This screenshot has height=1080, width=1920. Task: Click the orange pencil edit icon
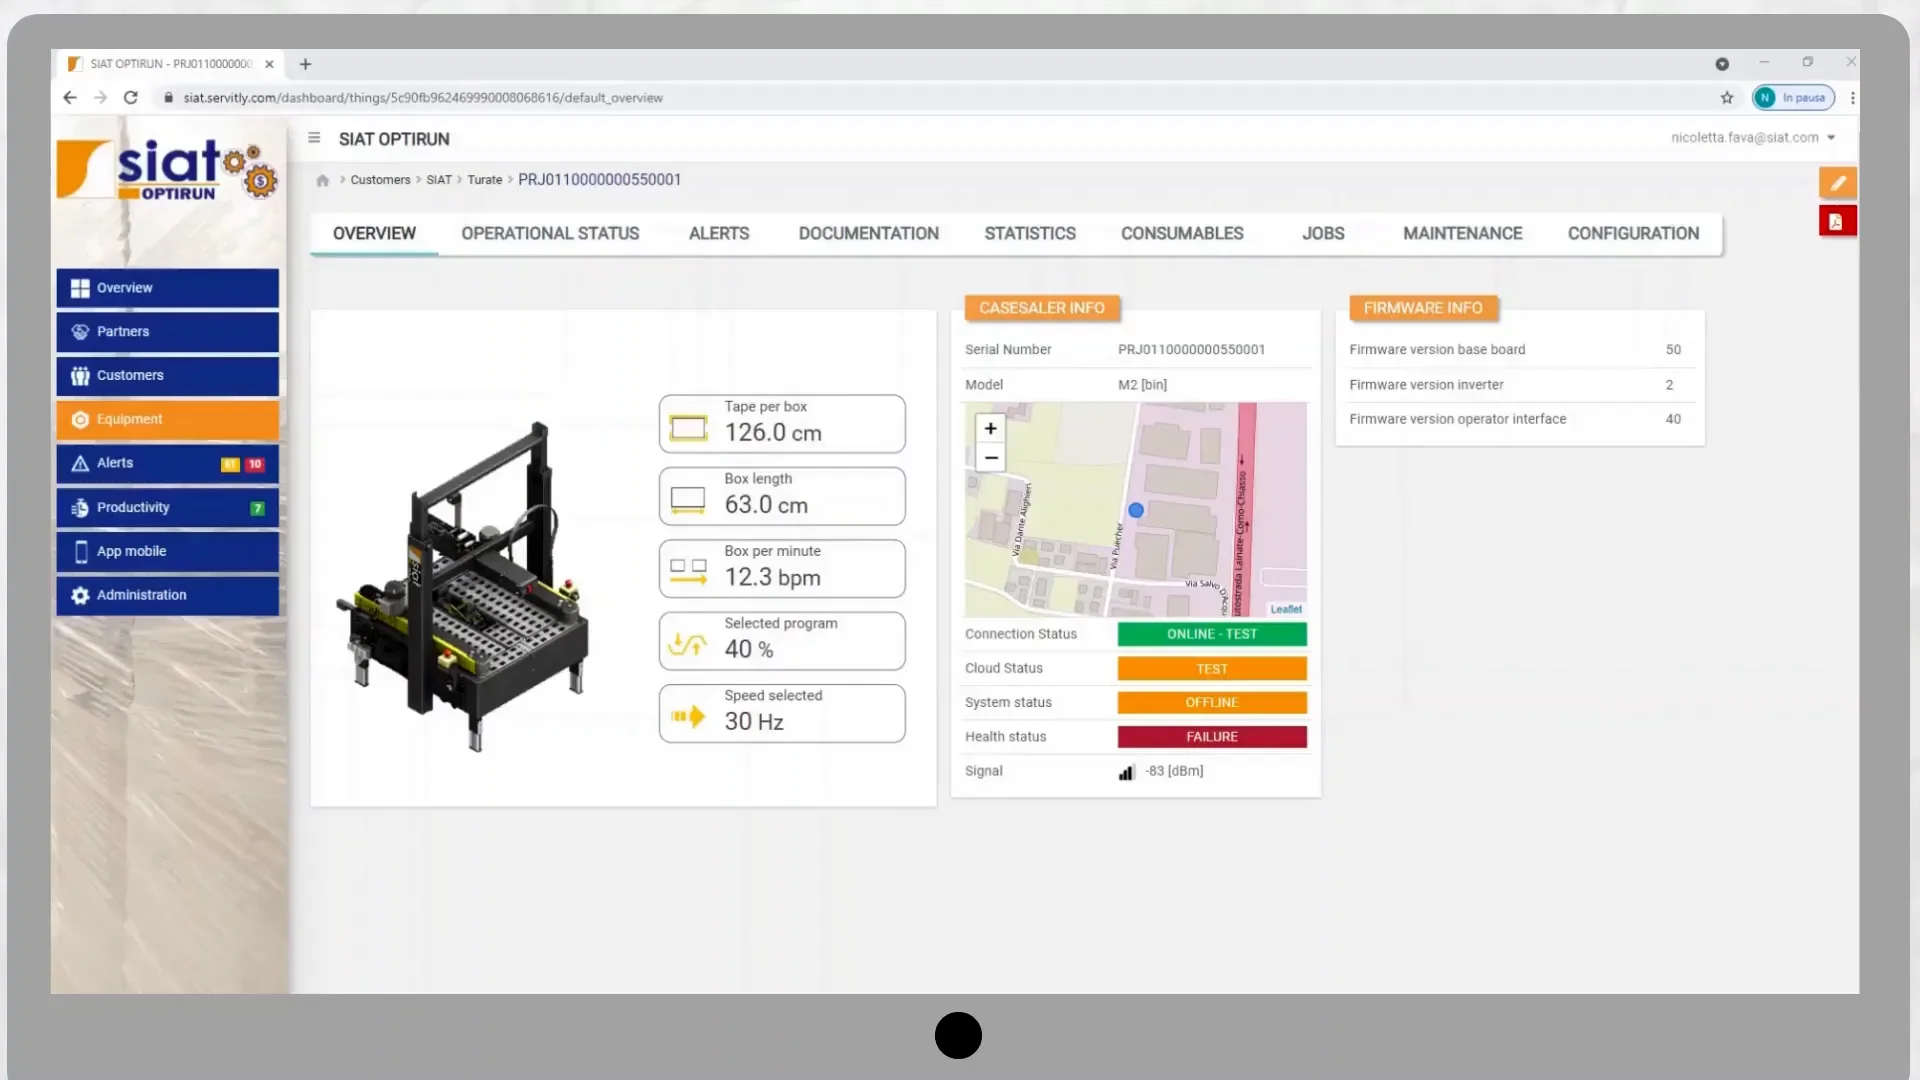[x=1837, y=183]
